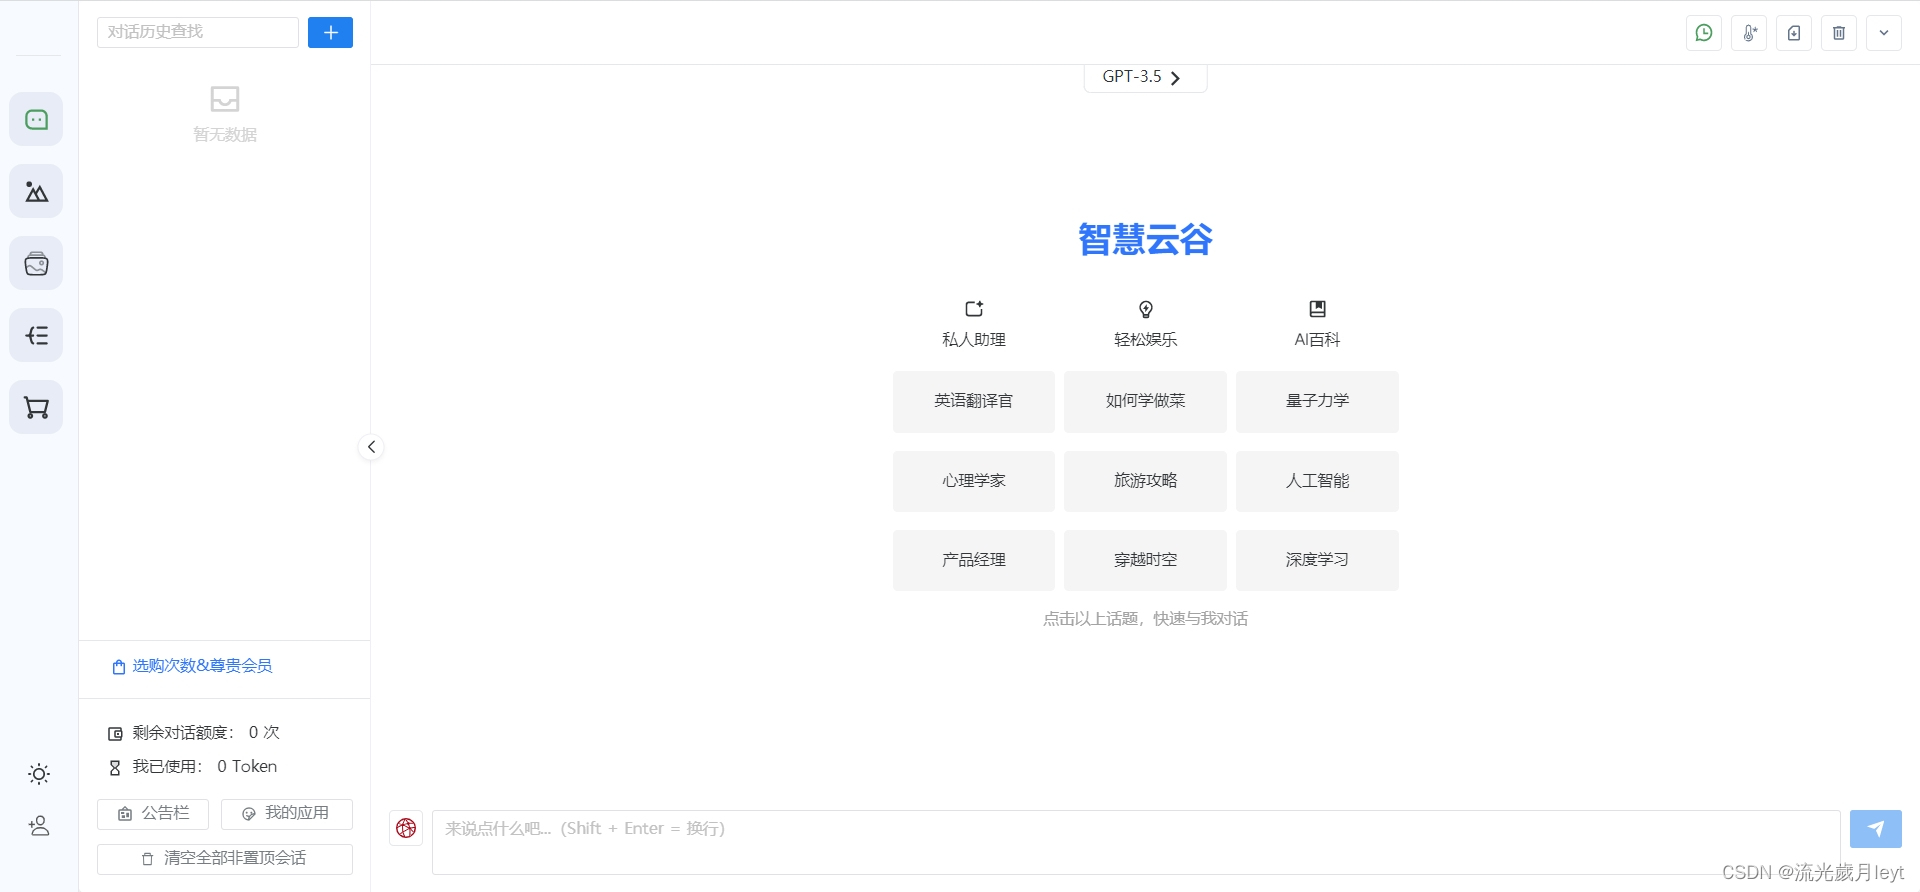Screen dimensions: 1920x892
Task: Select the 轻松娱乐 category tab
Action: tap(1146, 324)
